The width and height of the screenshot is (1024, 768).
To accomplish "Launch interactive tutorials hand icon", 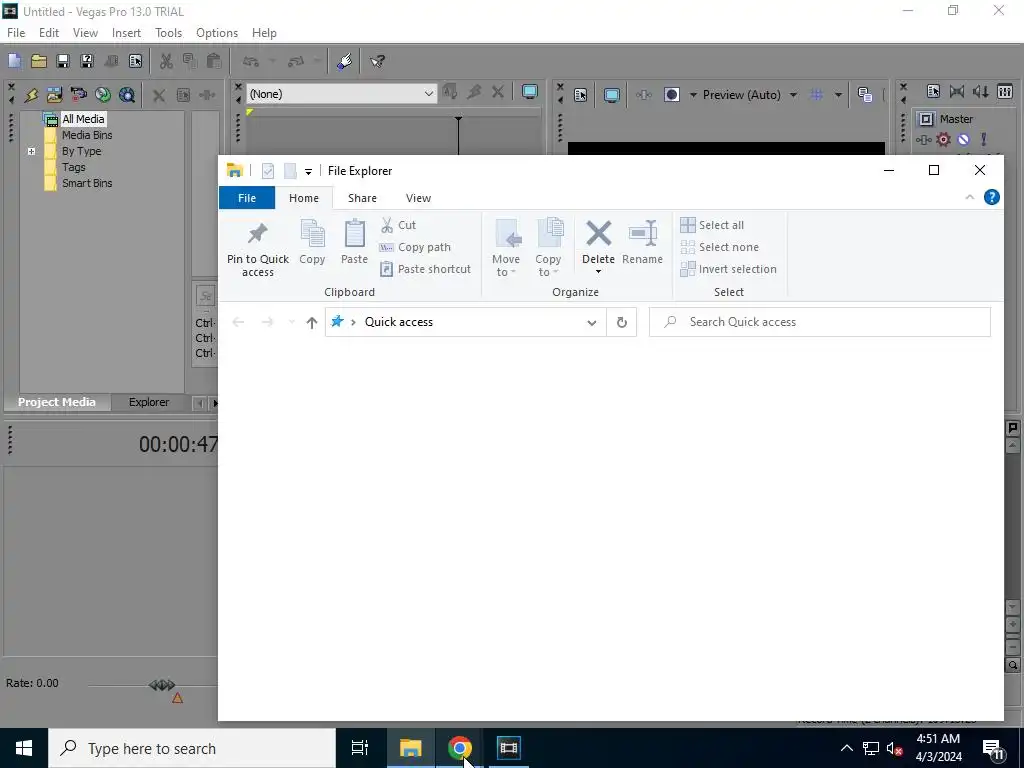I will point(344,61).
